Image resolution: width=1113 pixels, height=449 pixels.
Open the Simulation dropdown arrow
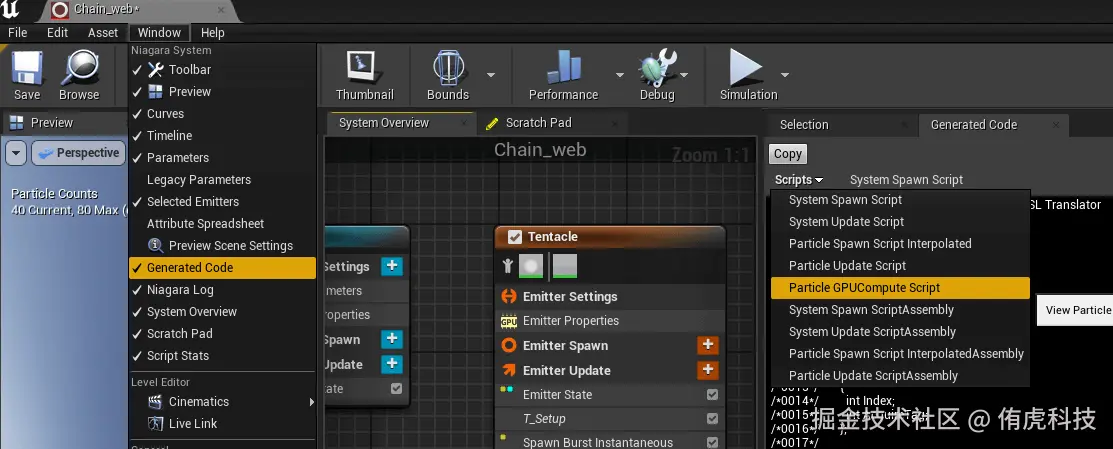coord(785,74)
